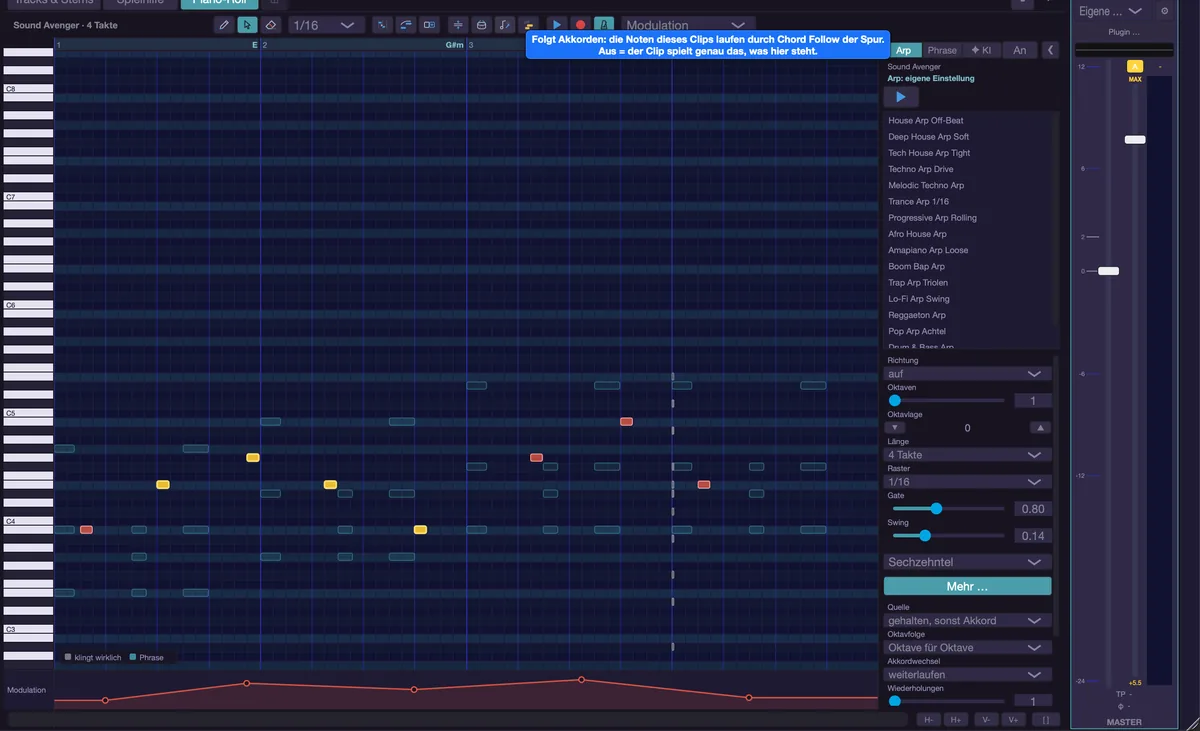Switch to the Arp tab
Image resolution: width=1200 pixels, height=731 pixels.
click(x=903, y=50)
